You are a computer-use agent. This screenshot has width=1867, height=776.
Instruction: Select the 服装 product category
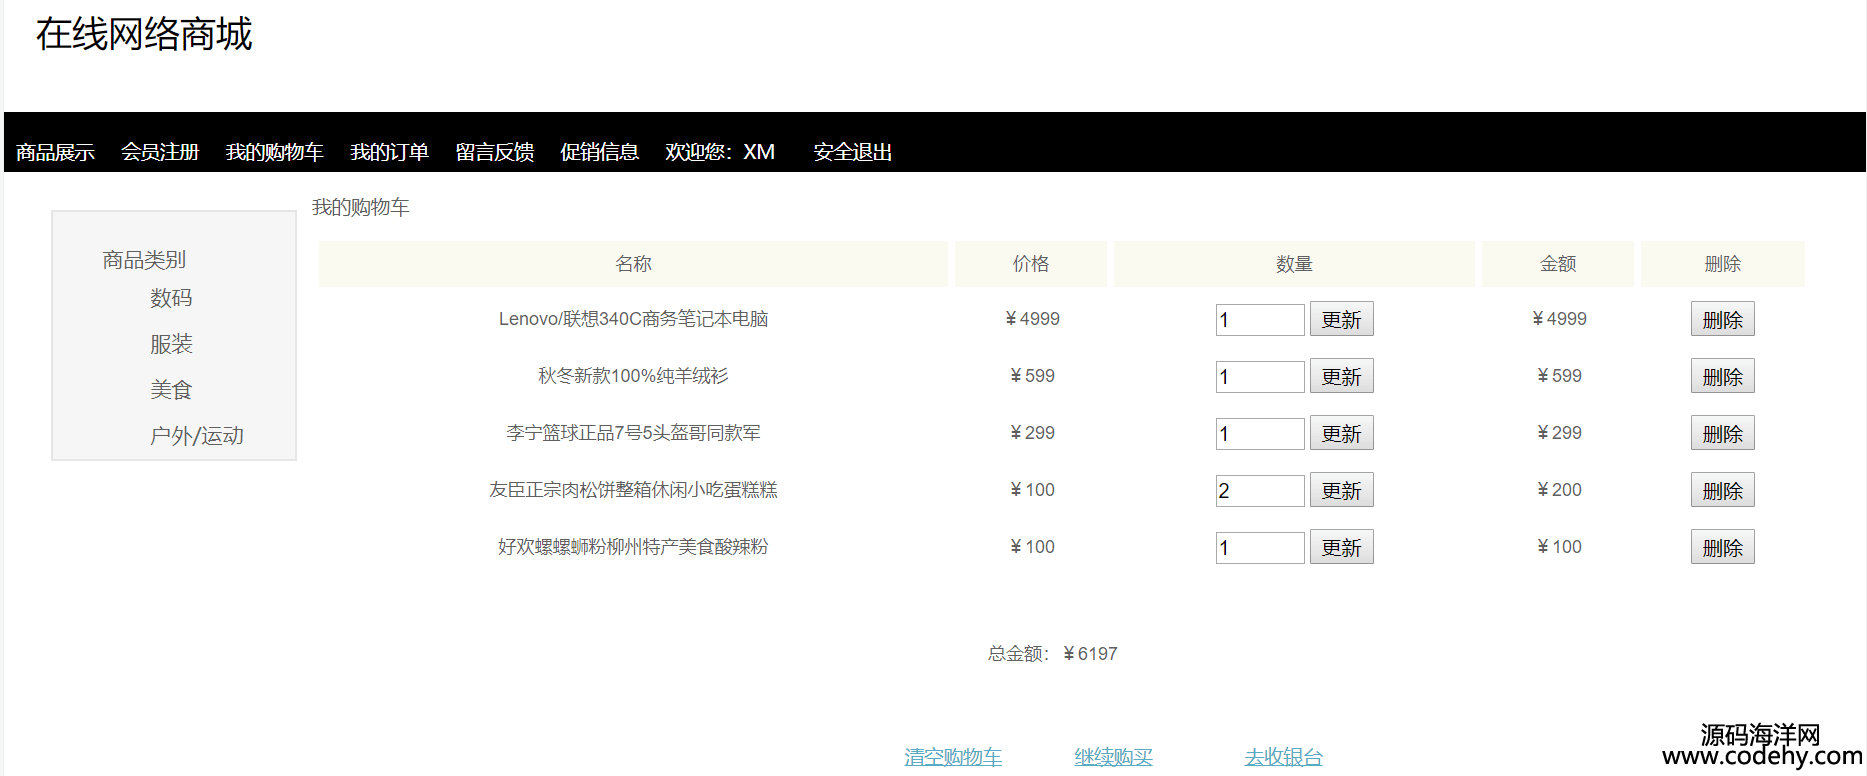(x=171, y=344)
